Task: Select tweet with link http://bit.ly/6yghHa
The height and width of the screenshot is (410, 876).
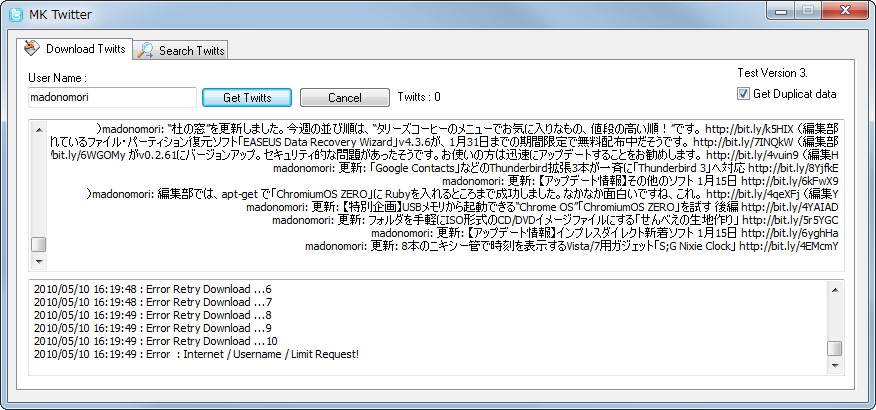Action: 604,233
